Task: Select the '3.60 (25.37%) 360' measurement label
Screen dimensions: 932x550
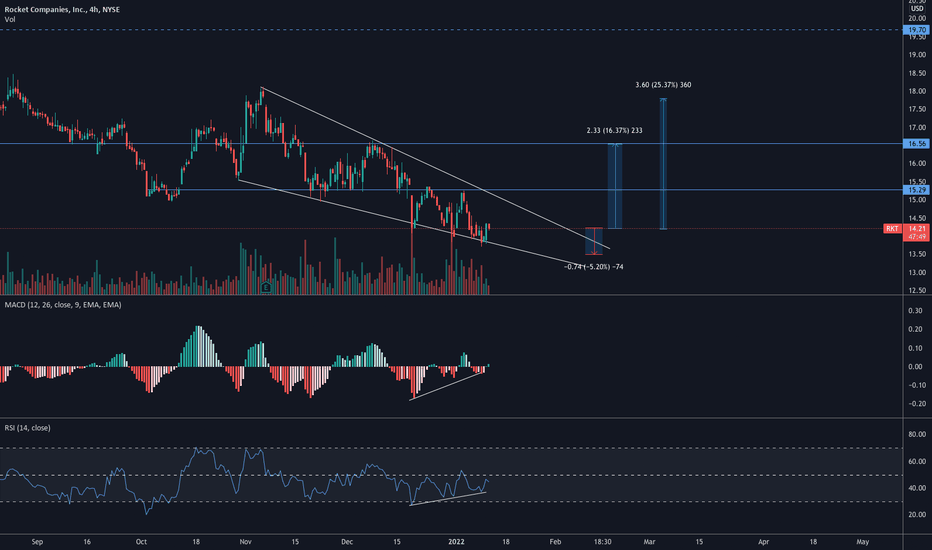Action: pyautogui.click(x=663, y=85)
